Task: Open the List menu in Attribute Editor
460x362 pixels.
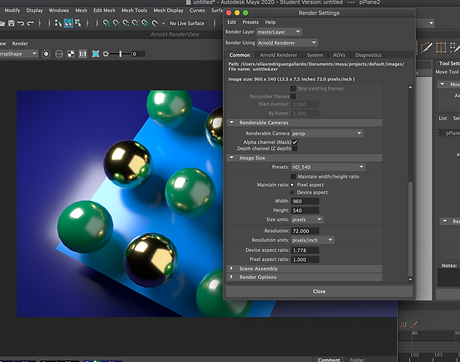Action: 443,118
